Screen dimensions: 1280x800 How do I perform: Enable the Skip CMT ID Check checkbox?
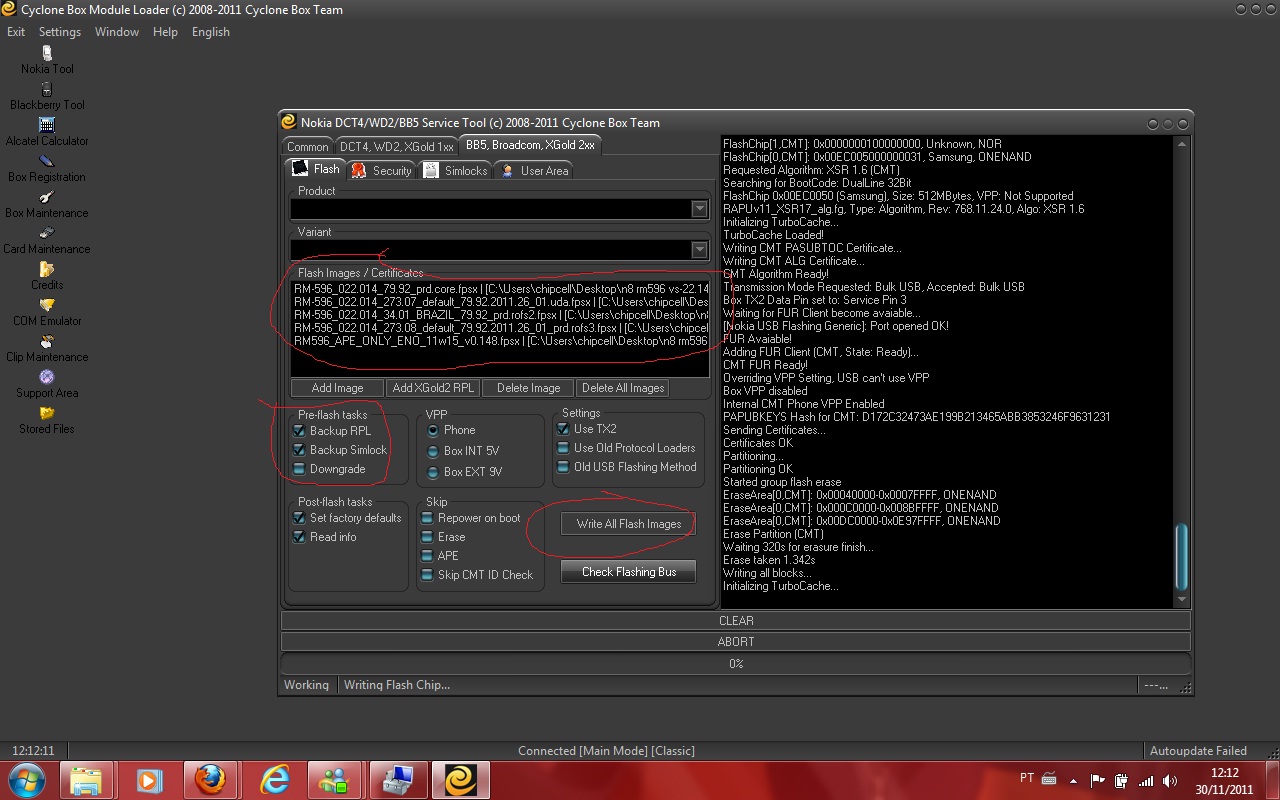(x=427, y=575)
